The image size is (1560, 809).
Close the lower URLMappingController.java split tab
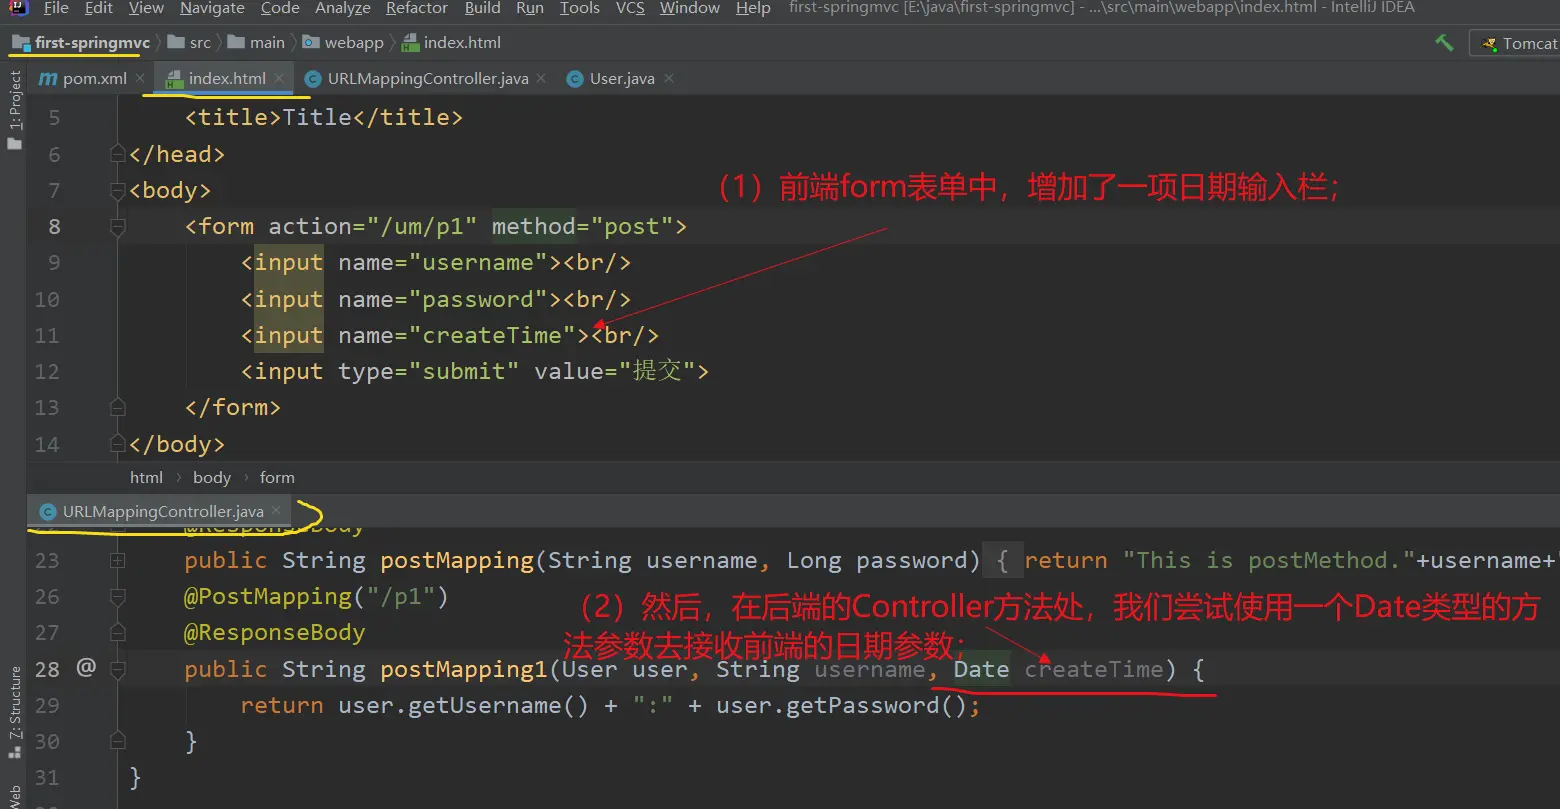pyautogui.click(x=279, y=512)
